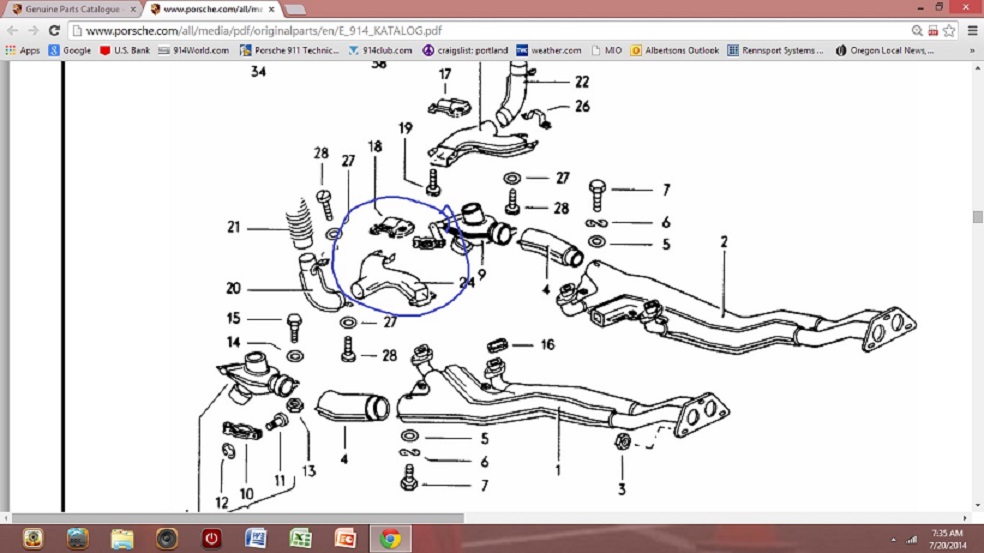The image size is (984, 553).
Task: Click the Chrome icon in the taskbar
Action: pyautogui.click(x=390, y=538)
